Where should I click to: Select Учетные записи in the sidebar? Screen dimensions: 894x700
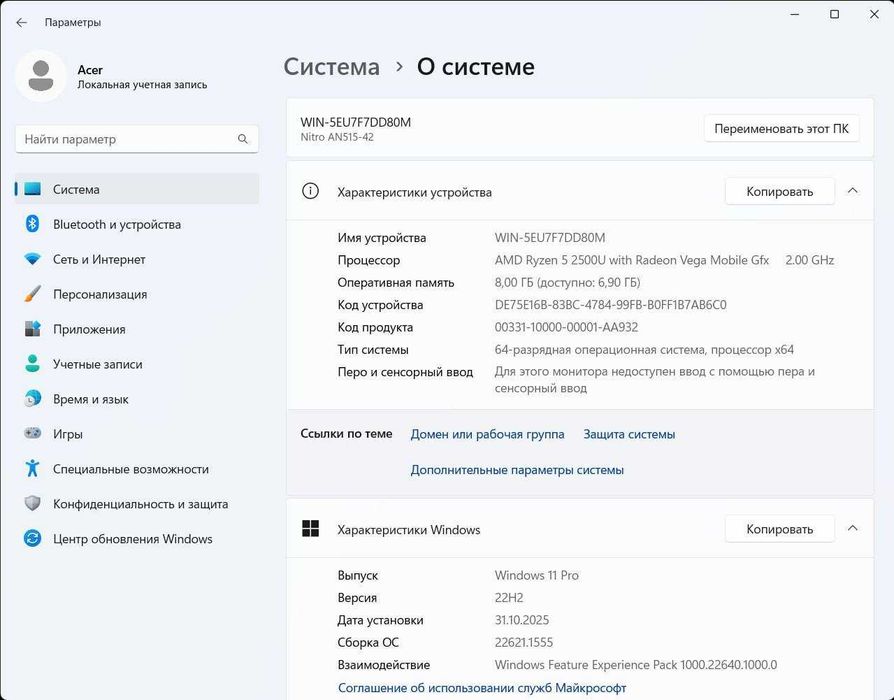[97, 365]
